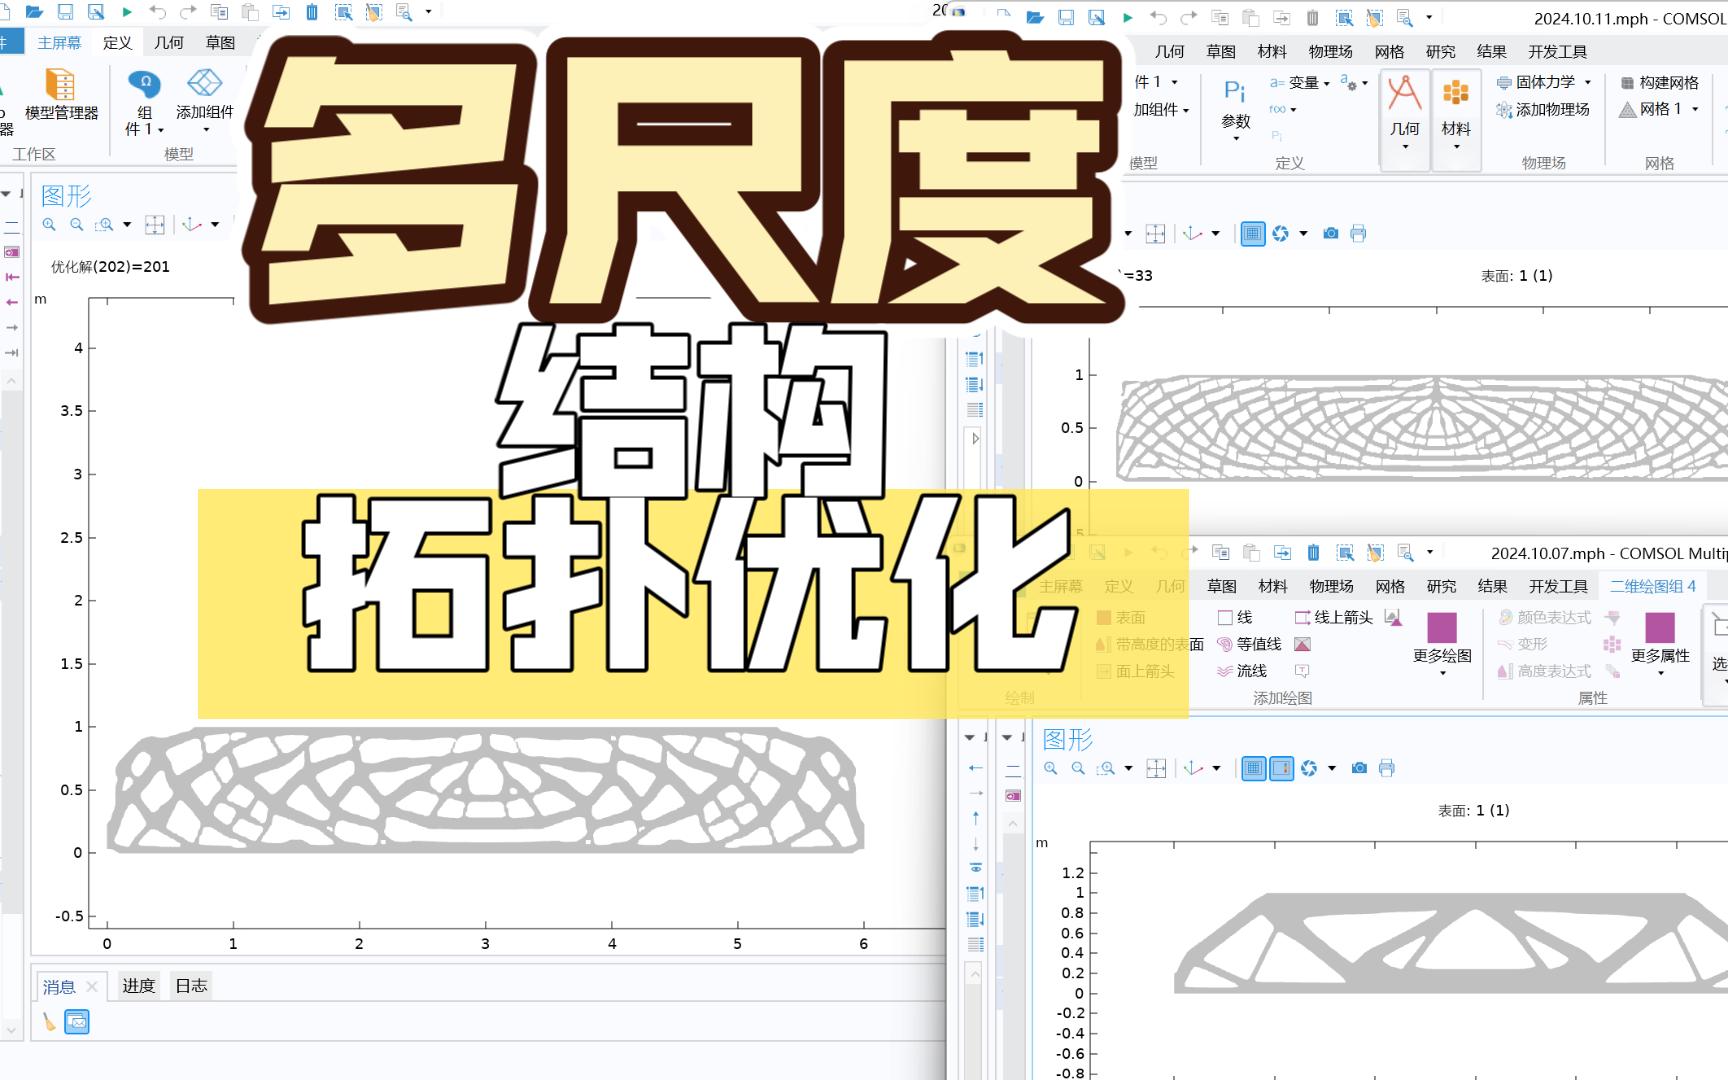
Task: Open 物理场 tab in 2024.10.07 window
Action: point(1331,586)
